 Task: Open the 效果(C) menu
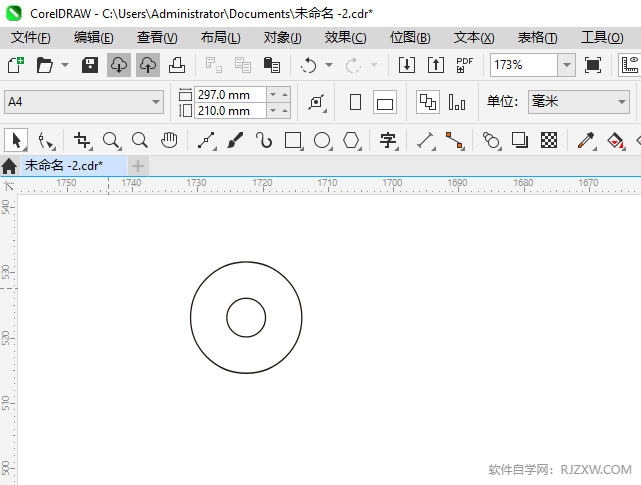(x=345, y=38)
